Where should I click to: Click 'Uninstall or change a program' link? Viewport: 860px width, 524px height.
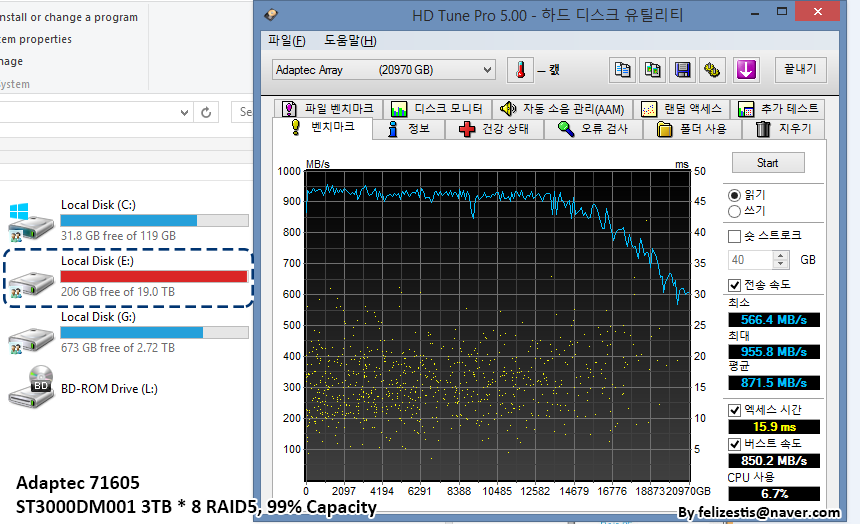coord(69,17)
